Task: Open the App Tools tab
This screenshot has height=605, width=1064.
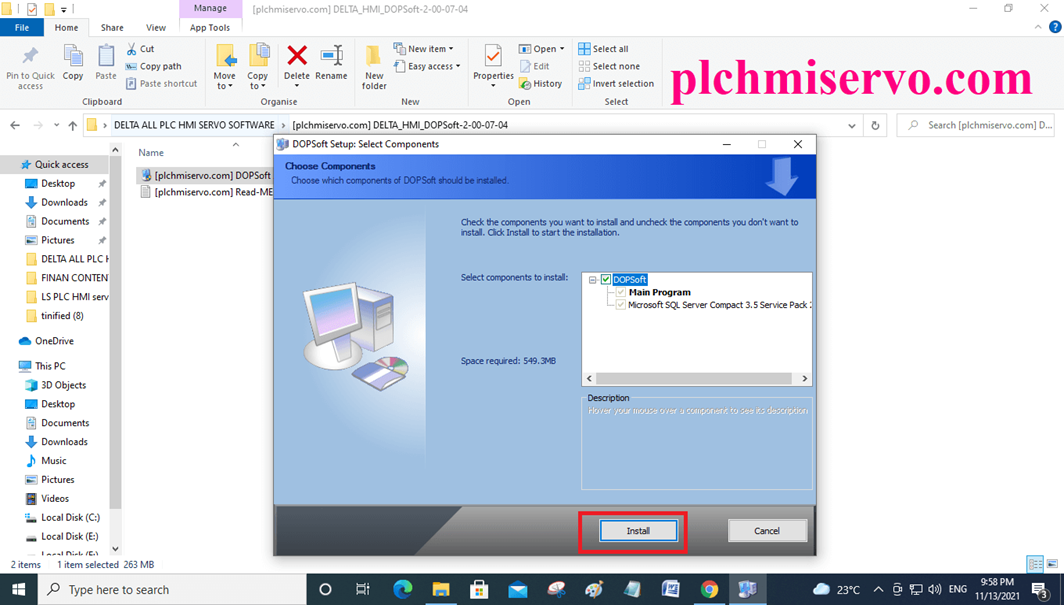Action: pyautogui.click(x=210, y=28)
